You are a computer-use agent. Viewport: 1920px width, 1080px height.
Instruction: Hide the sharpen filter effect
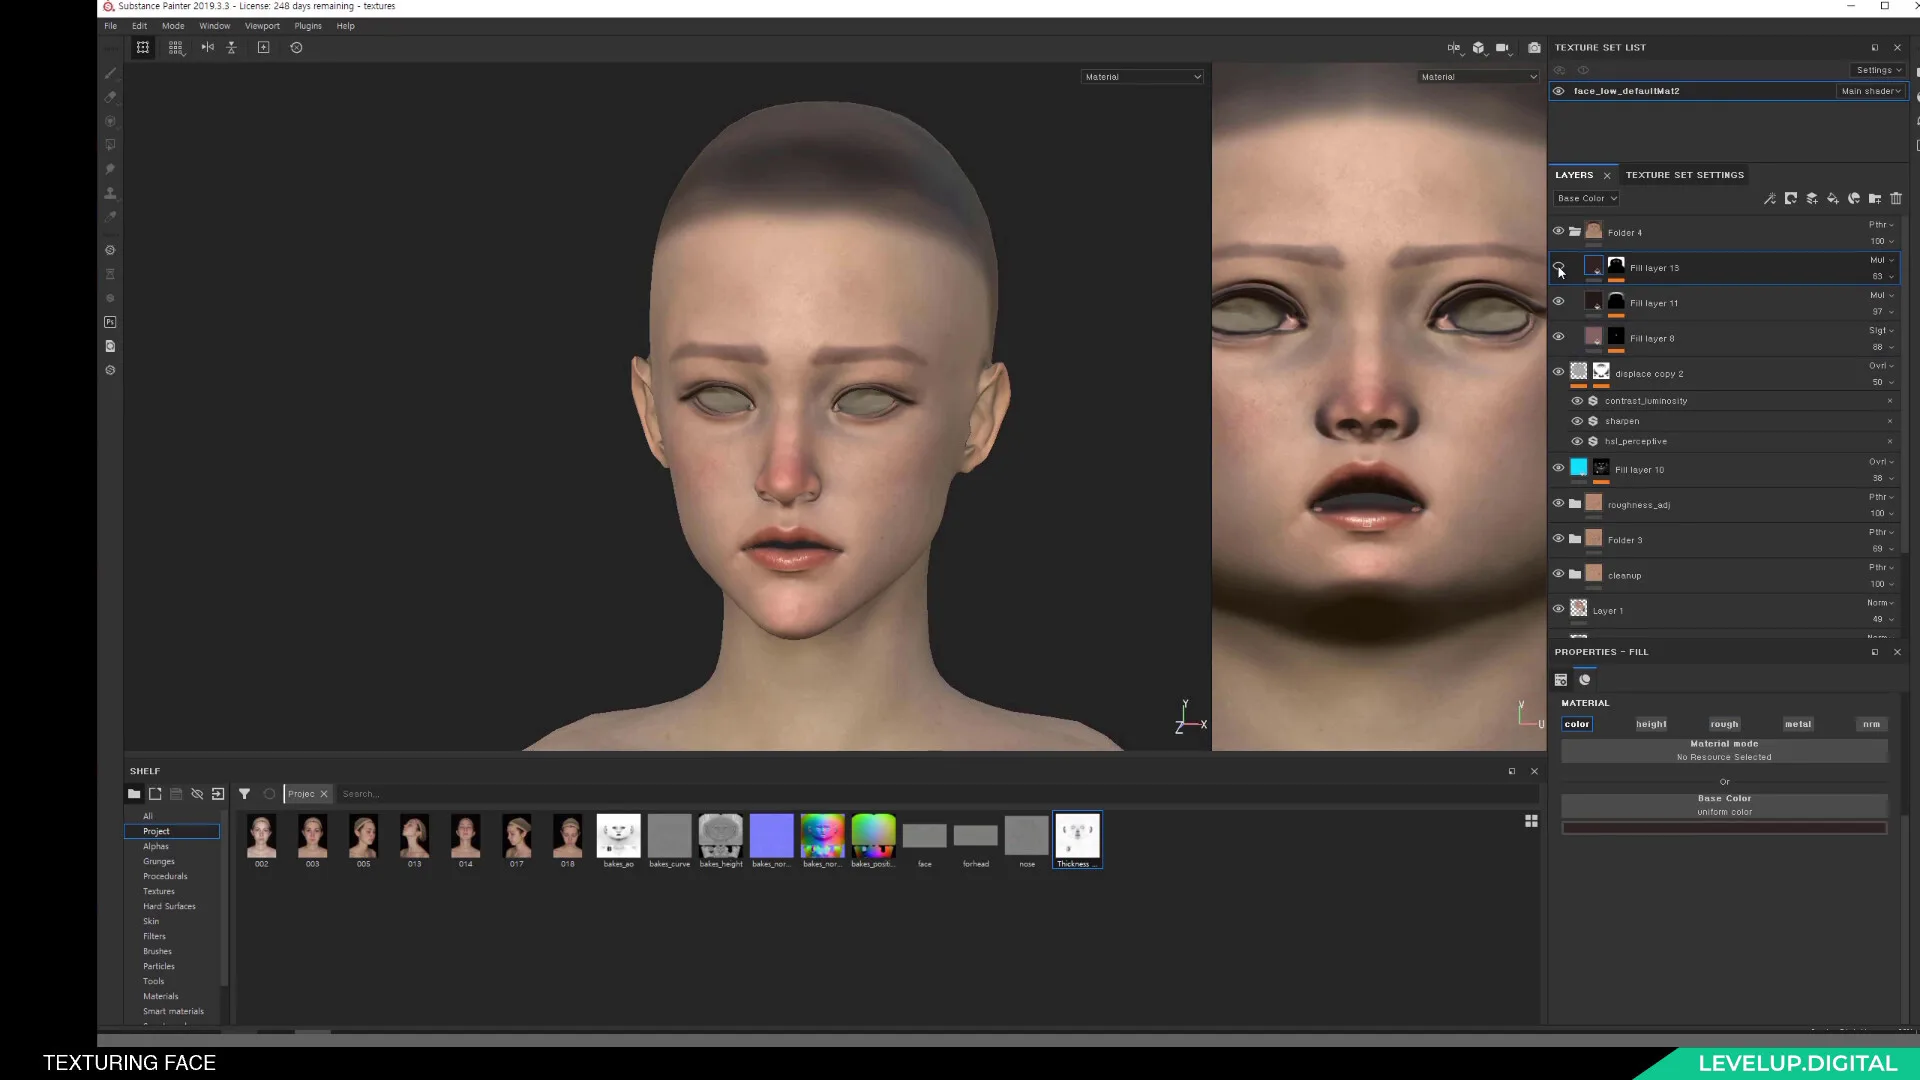1577,421
